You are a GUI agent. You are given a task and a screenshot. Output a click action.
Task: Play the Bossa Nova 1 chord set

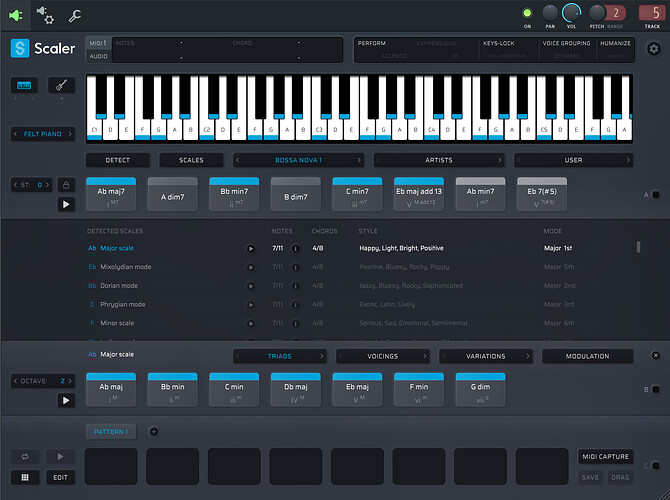click(66, 205)
